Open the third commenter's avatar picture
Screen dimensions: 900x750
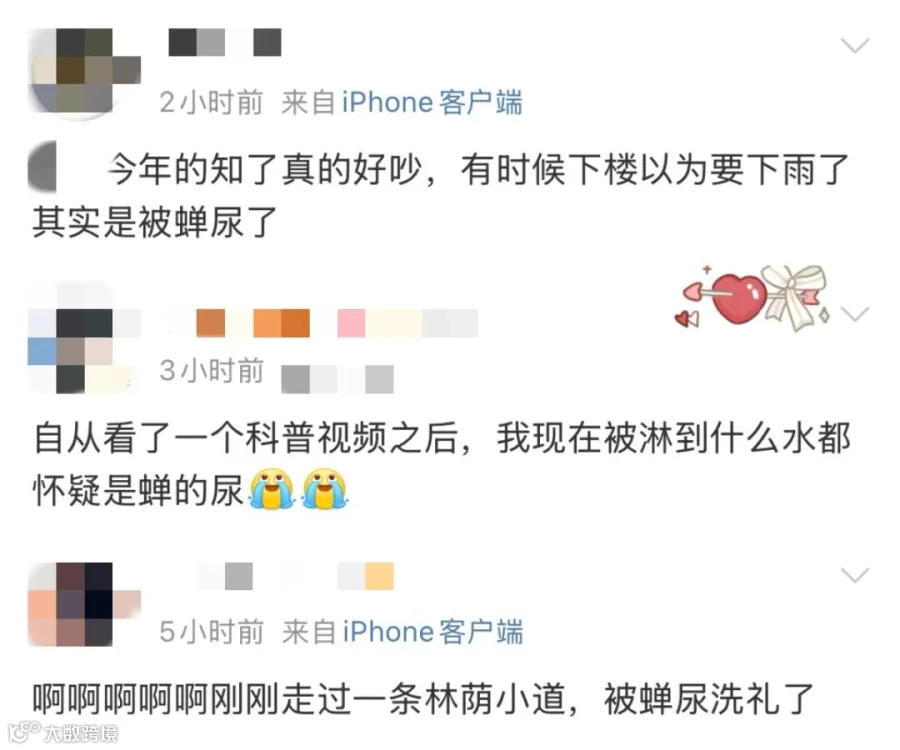(x=84, y=604)
